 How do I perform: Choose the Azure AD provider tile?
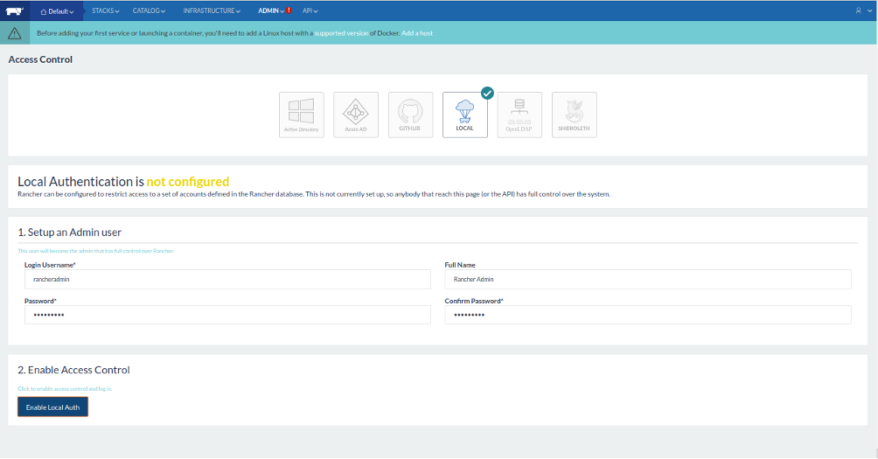click(x=356, y=115)
